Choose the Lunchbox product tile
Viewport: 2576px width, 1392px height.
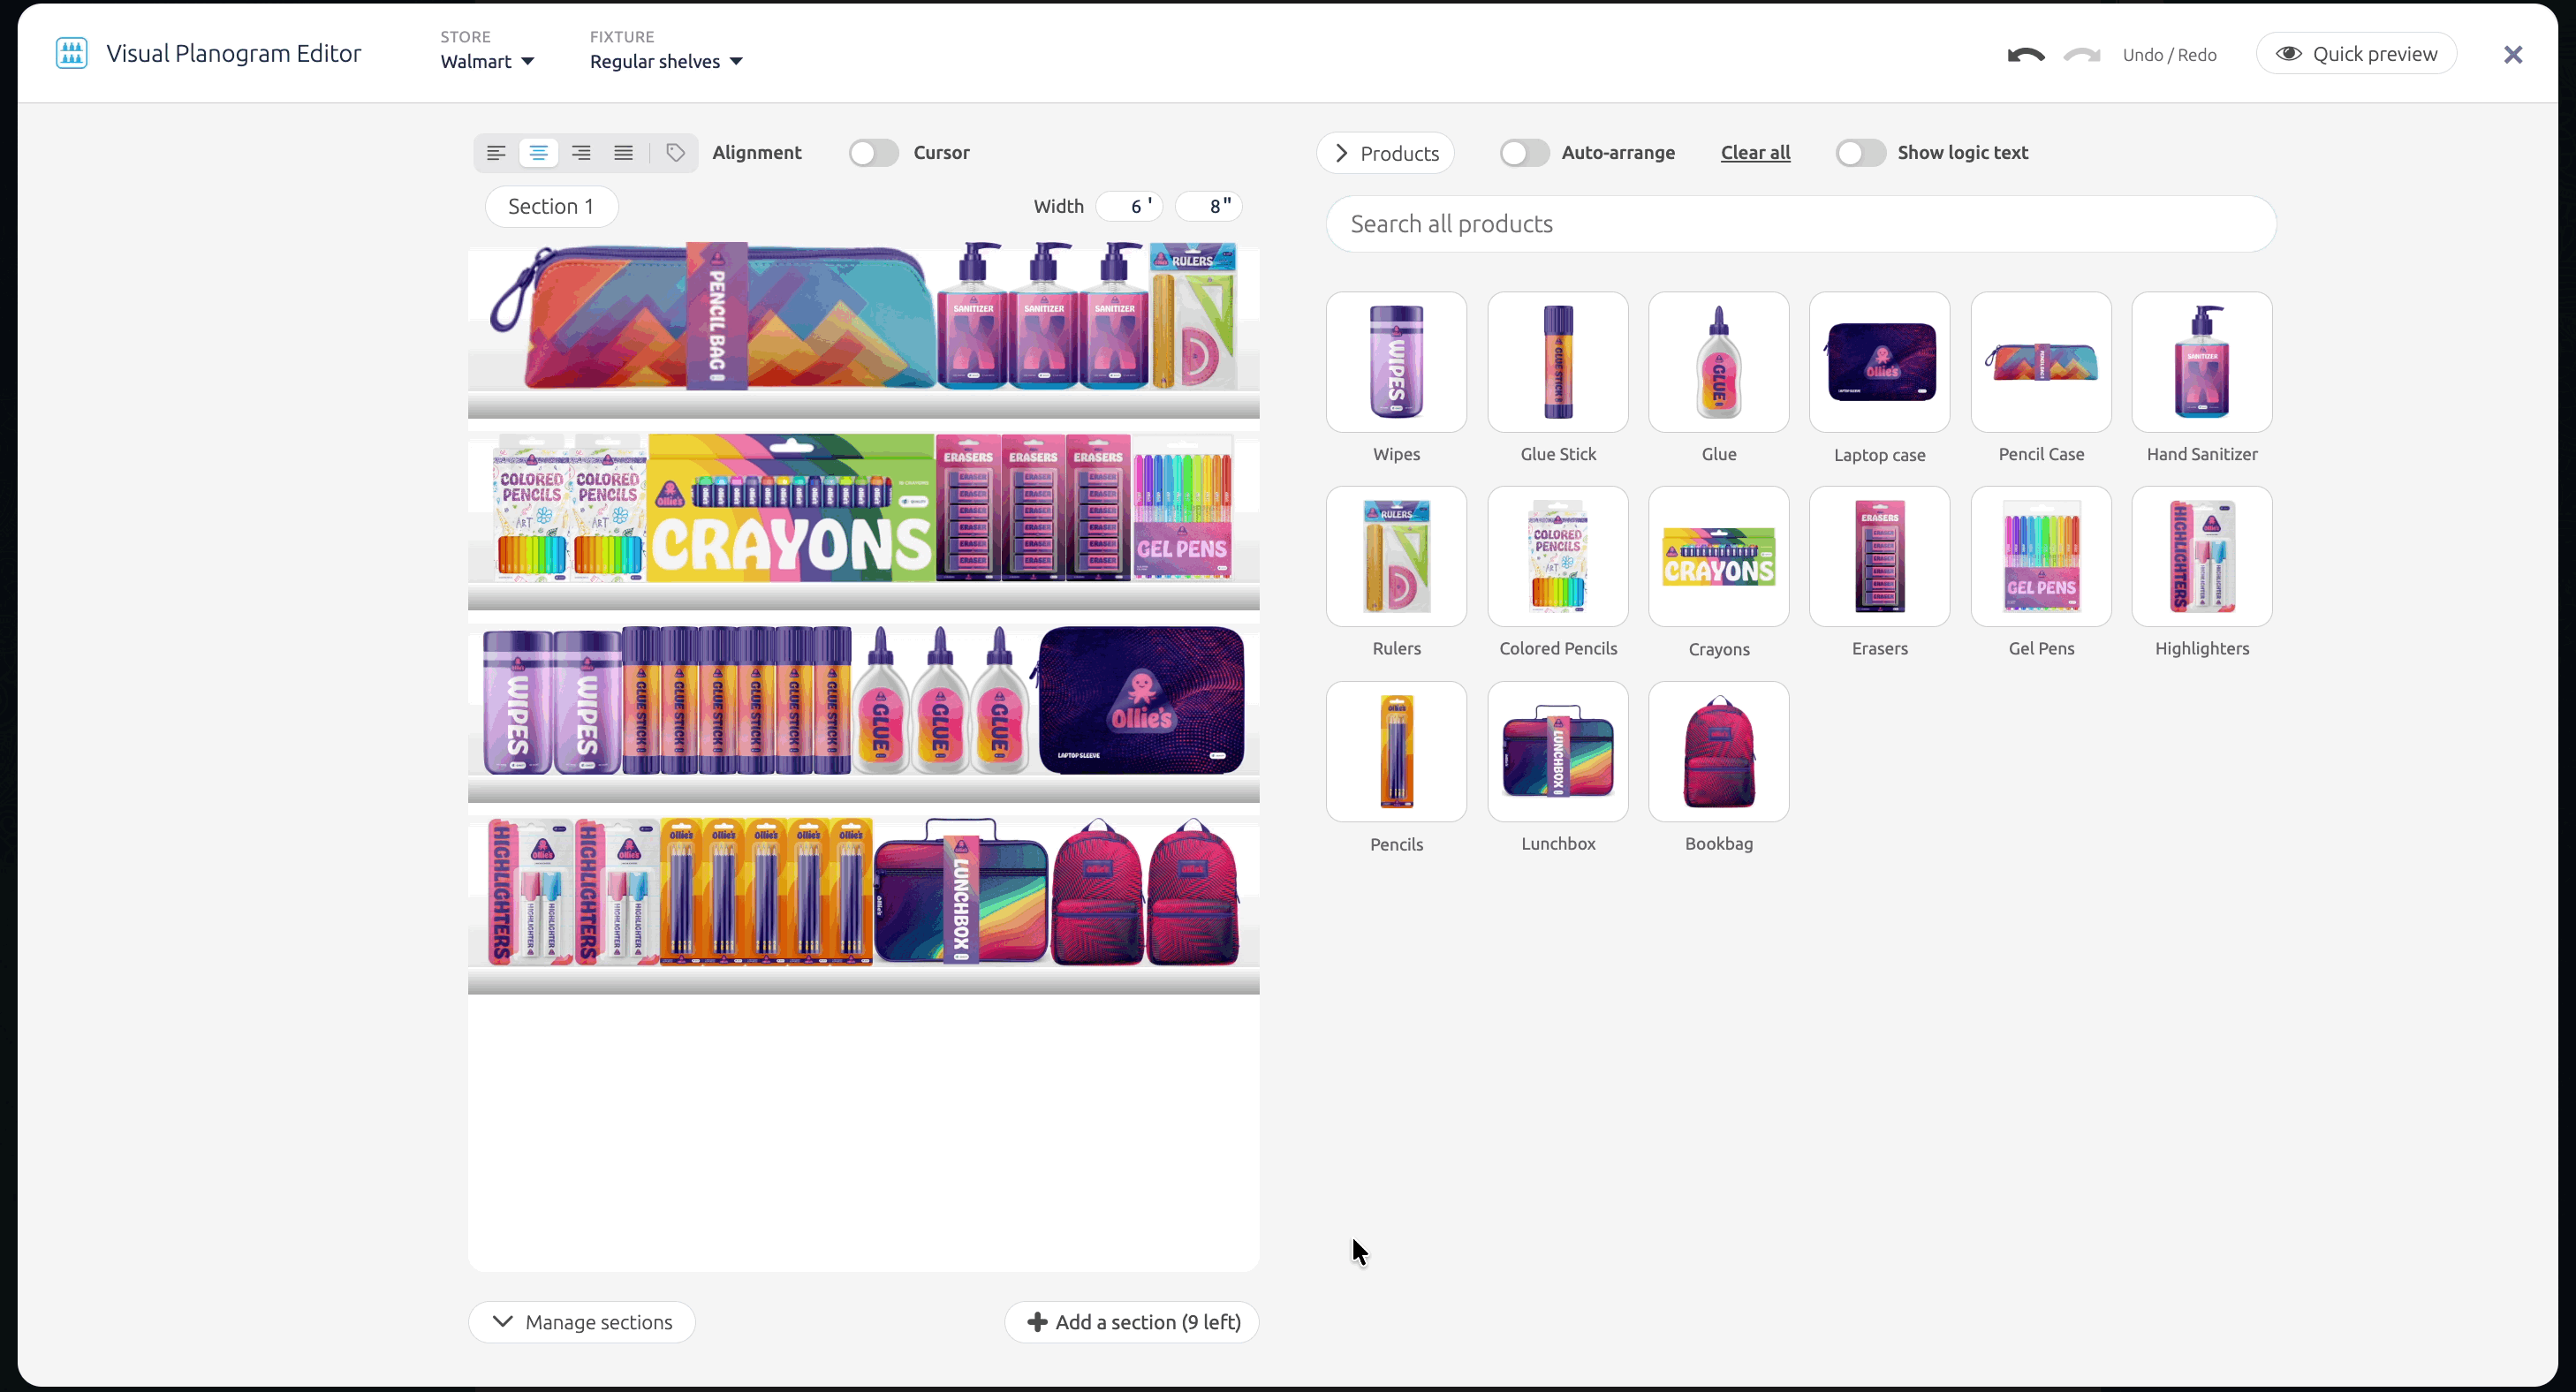tap(1558, 752)
